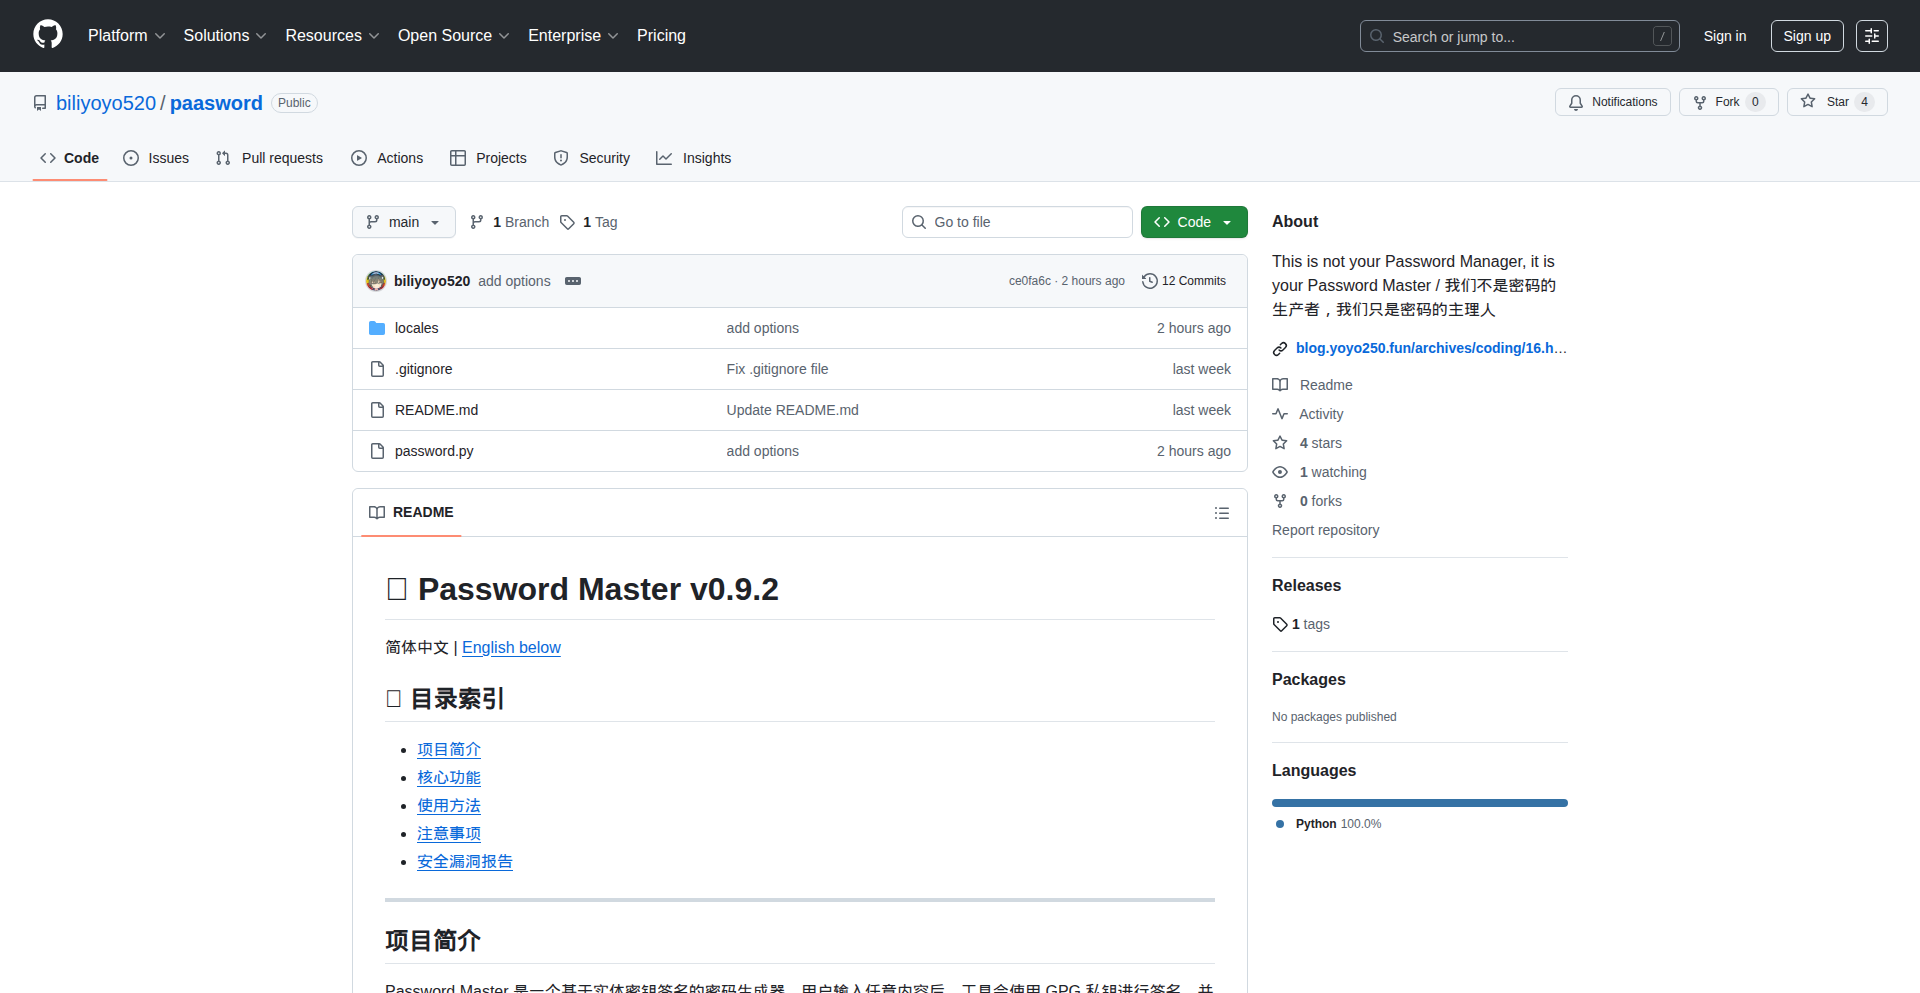Click the locales folder icon
Image resolution: width=1920 pixels, height=993 pixels.
click(x=377, y=328)
